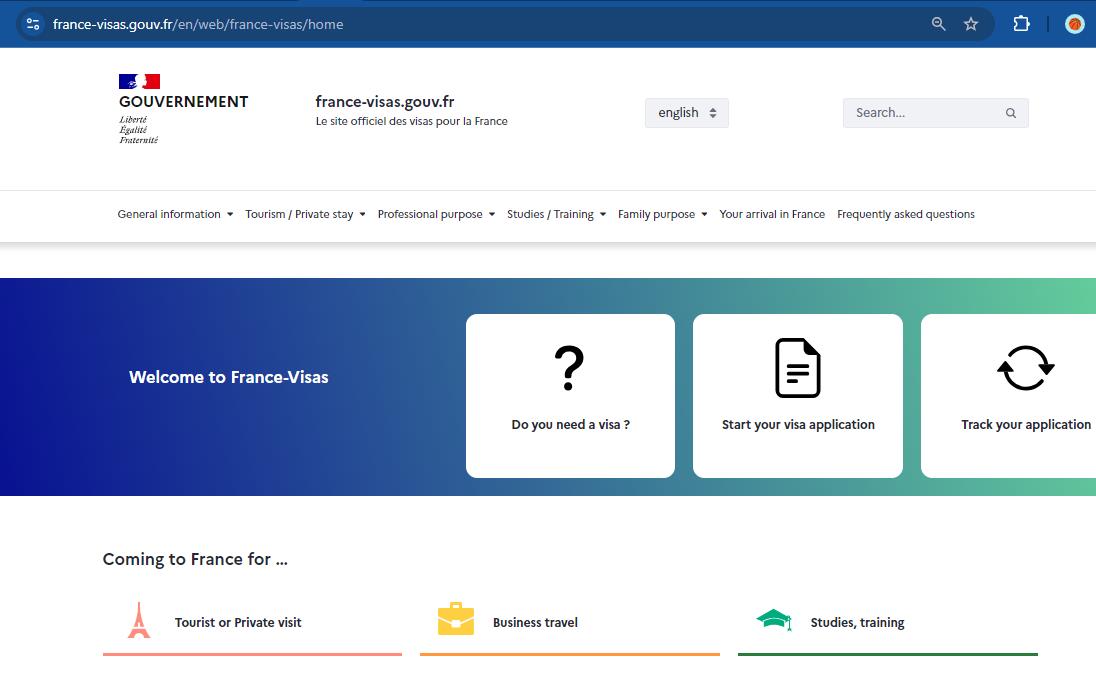Expand the Studies / Training dropdown
This screenshot has width=1096, height=681.
(556, 214)
